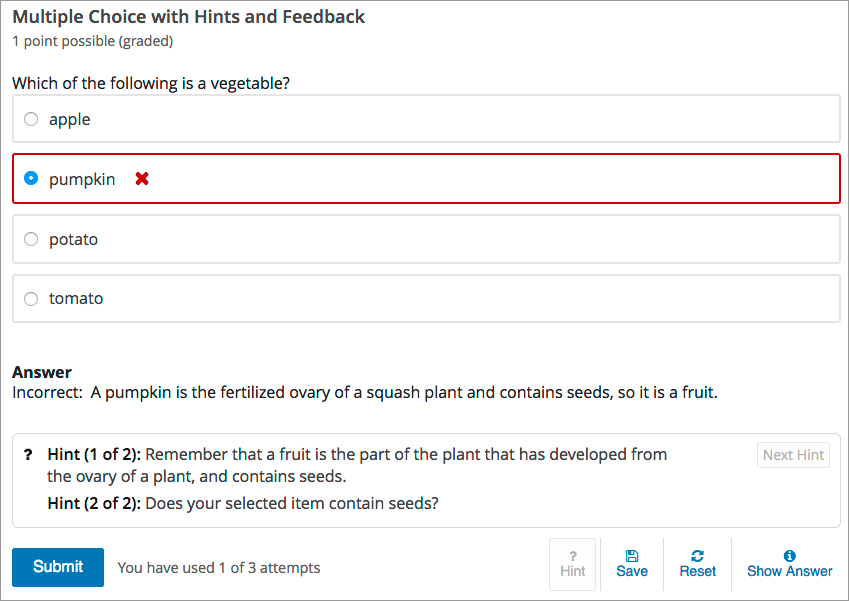
Task: Click the Hint question mark icon in the bottom toolbar
Action: pyautogui.click(x=573, y=556)
